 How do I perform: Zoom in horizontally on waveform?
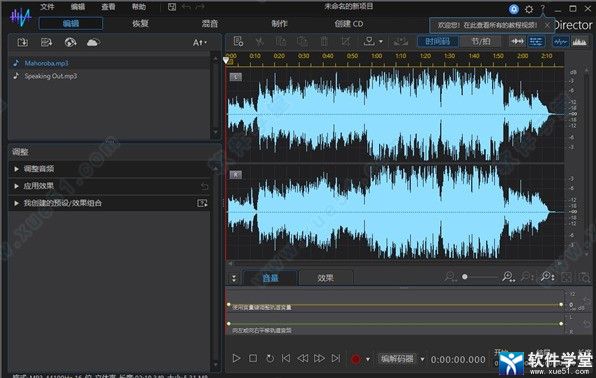coord(508,277)
